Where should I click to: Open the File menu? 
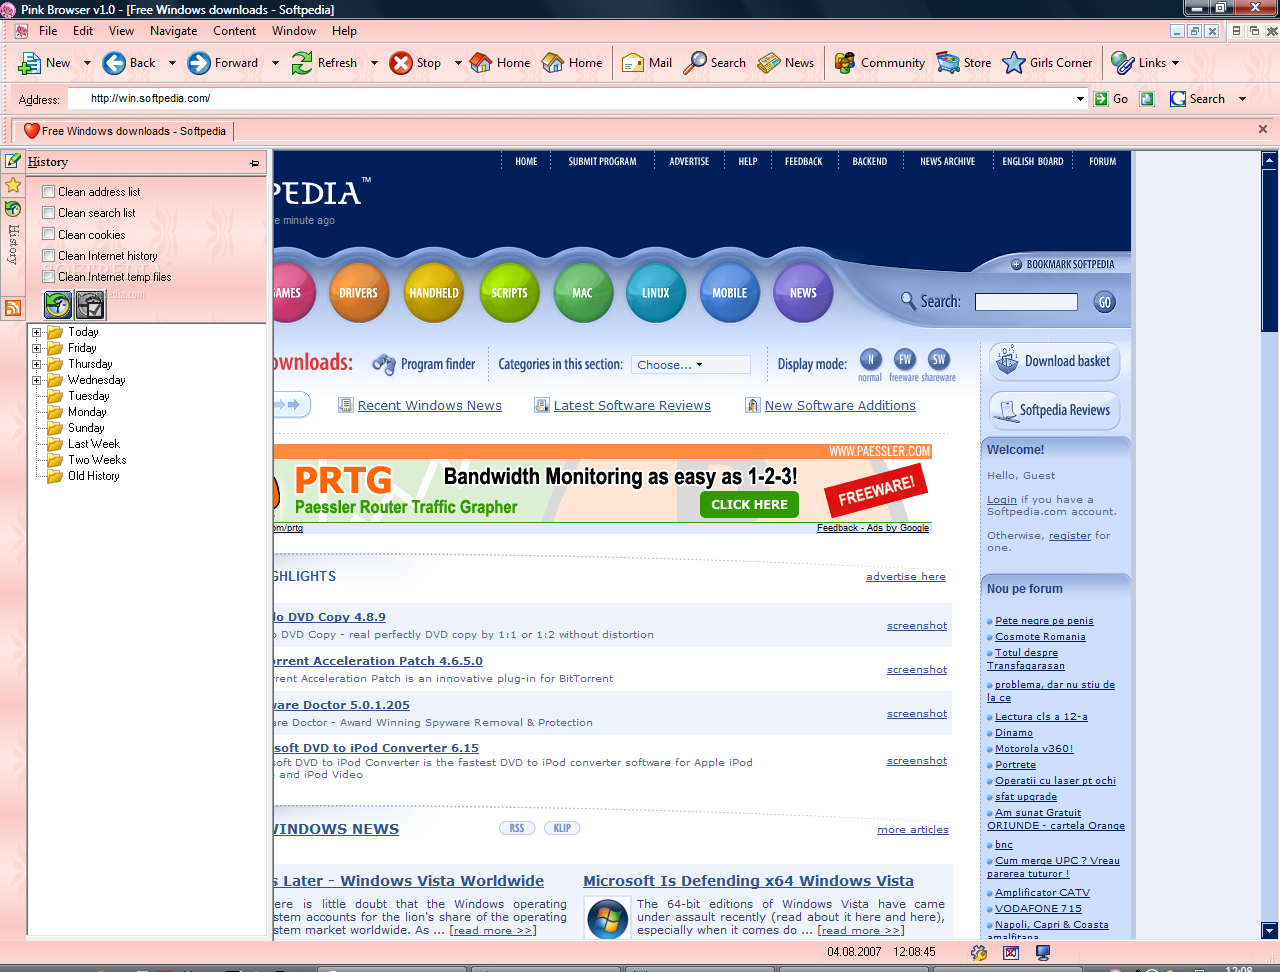[x=48, y=31]
